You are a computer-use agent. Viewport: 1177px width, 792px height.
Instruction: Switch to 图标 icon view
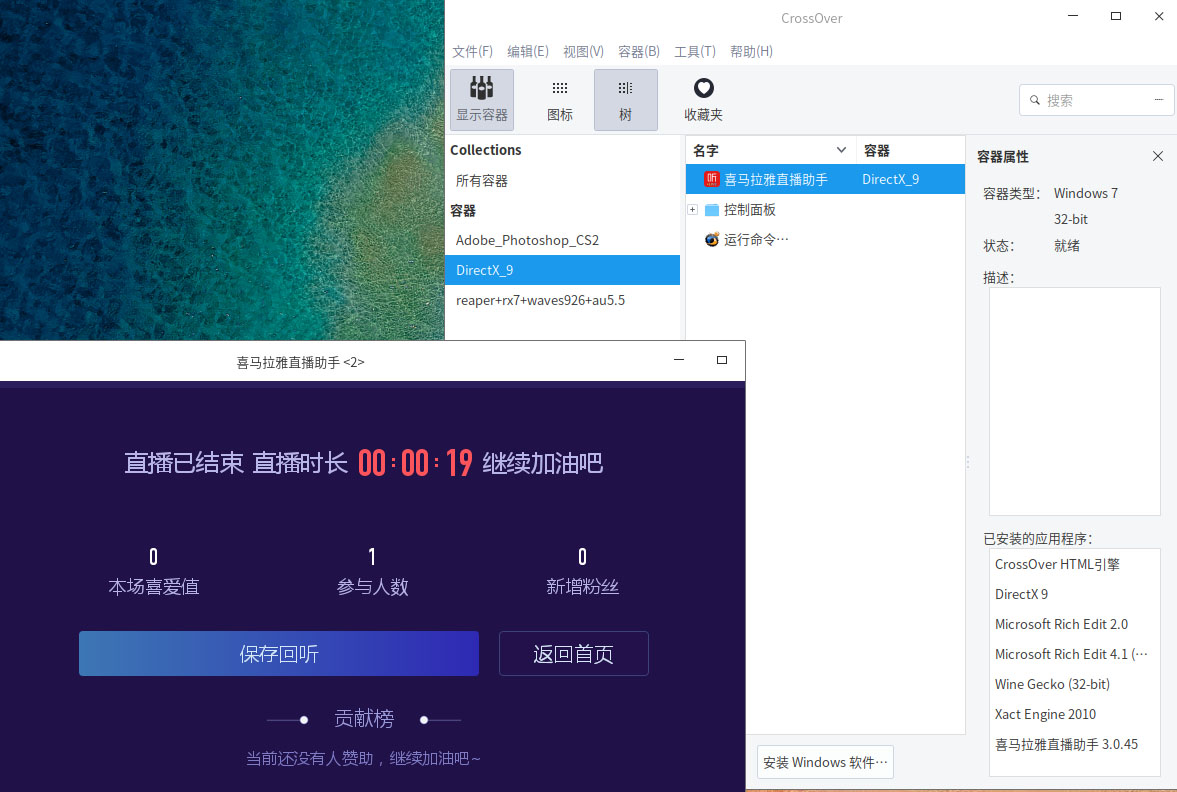(560, 99)
